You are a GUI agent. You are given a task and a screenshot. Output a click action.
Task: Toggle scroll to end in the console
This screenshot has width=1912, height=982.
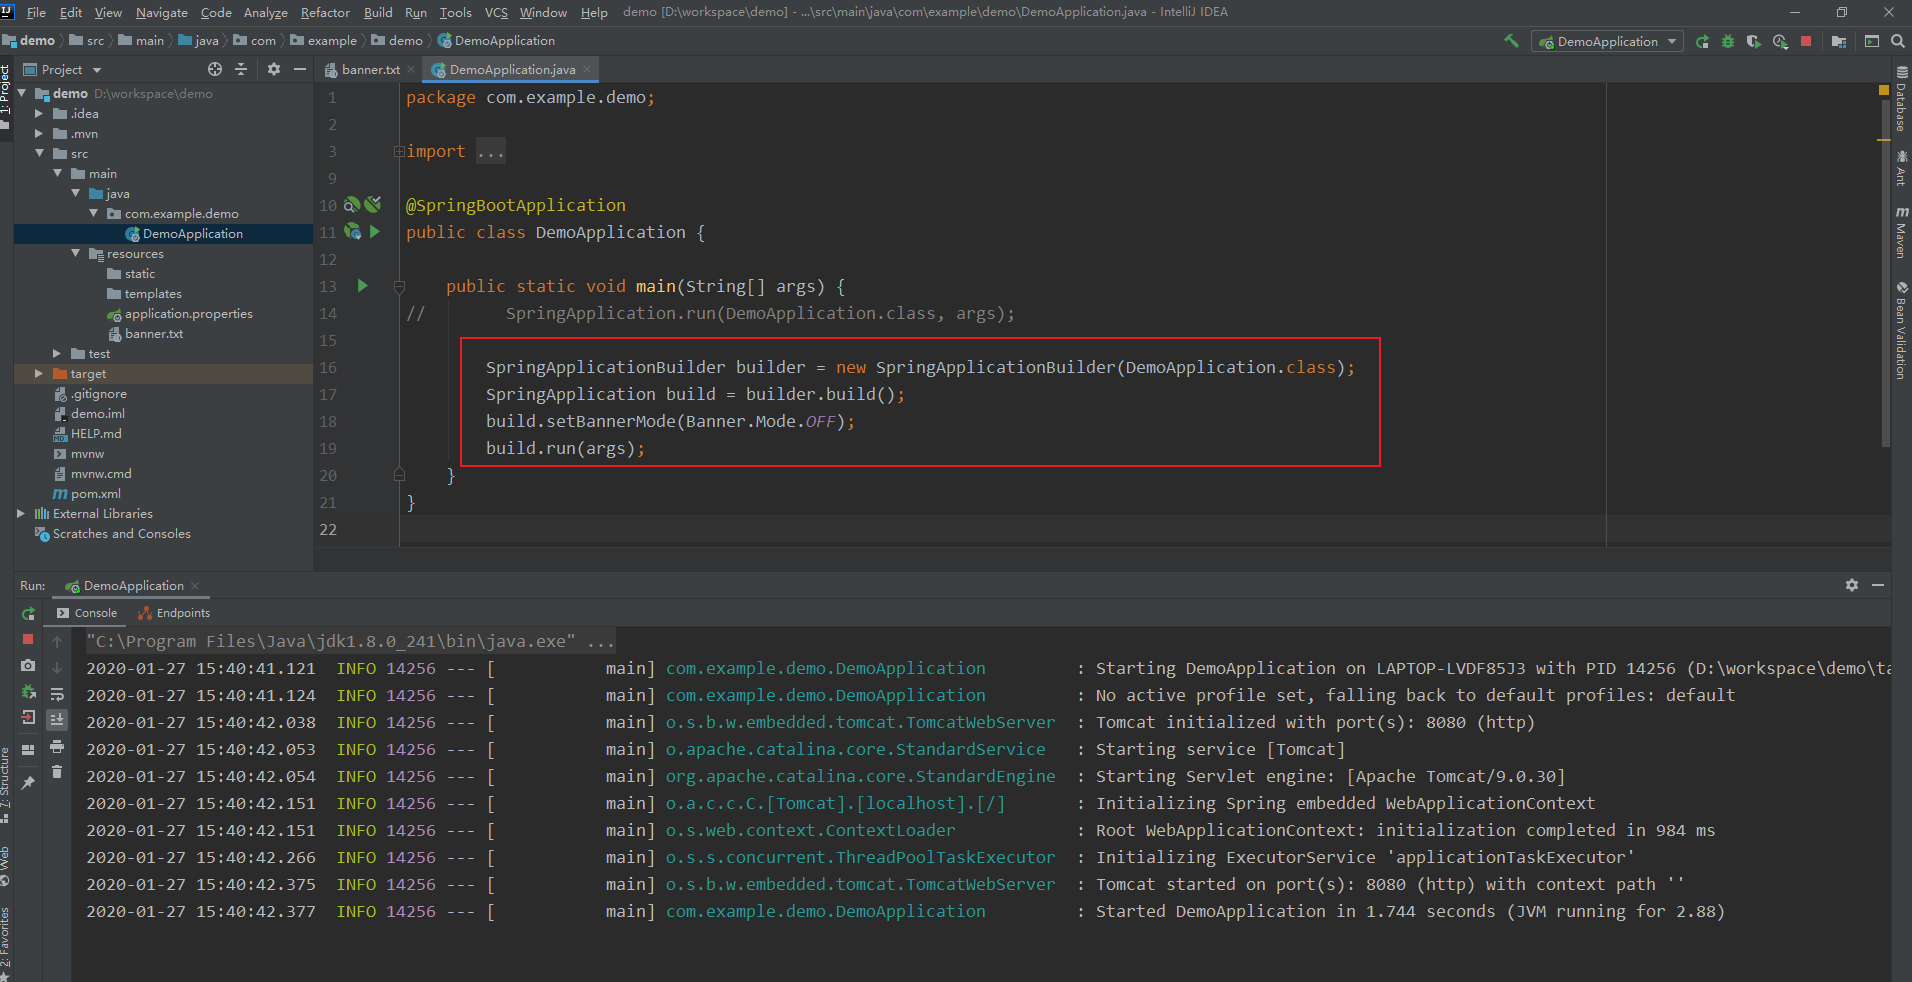(57, 719)
